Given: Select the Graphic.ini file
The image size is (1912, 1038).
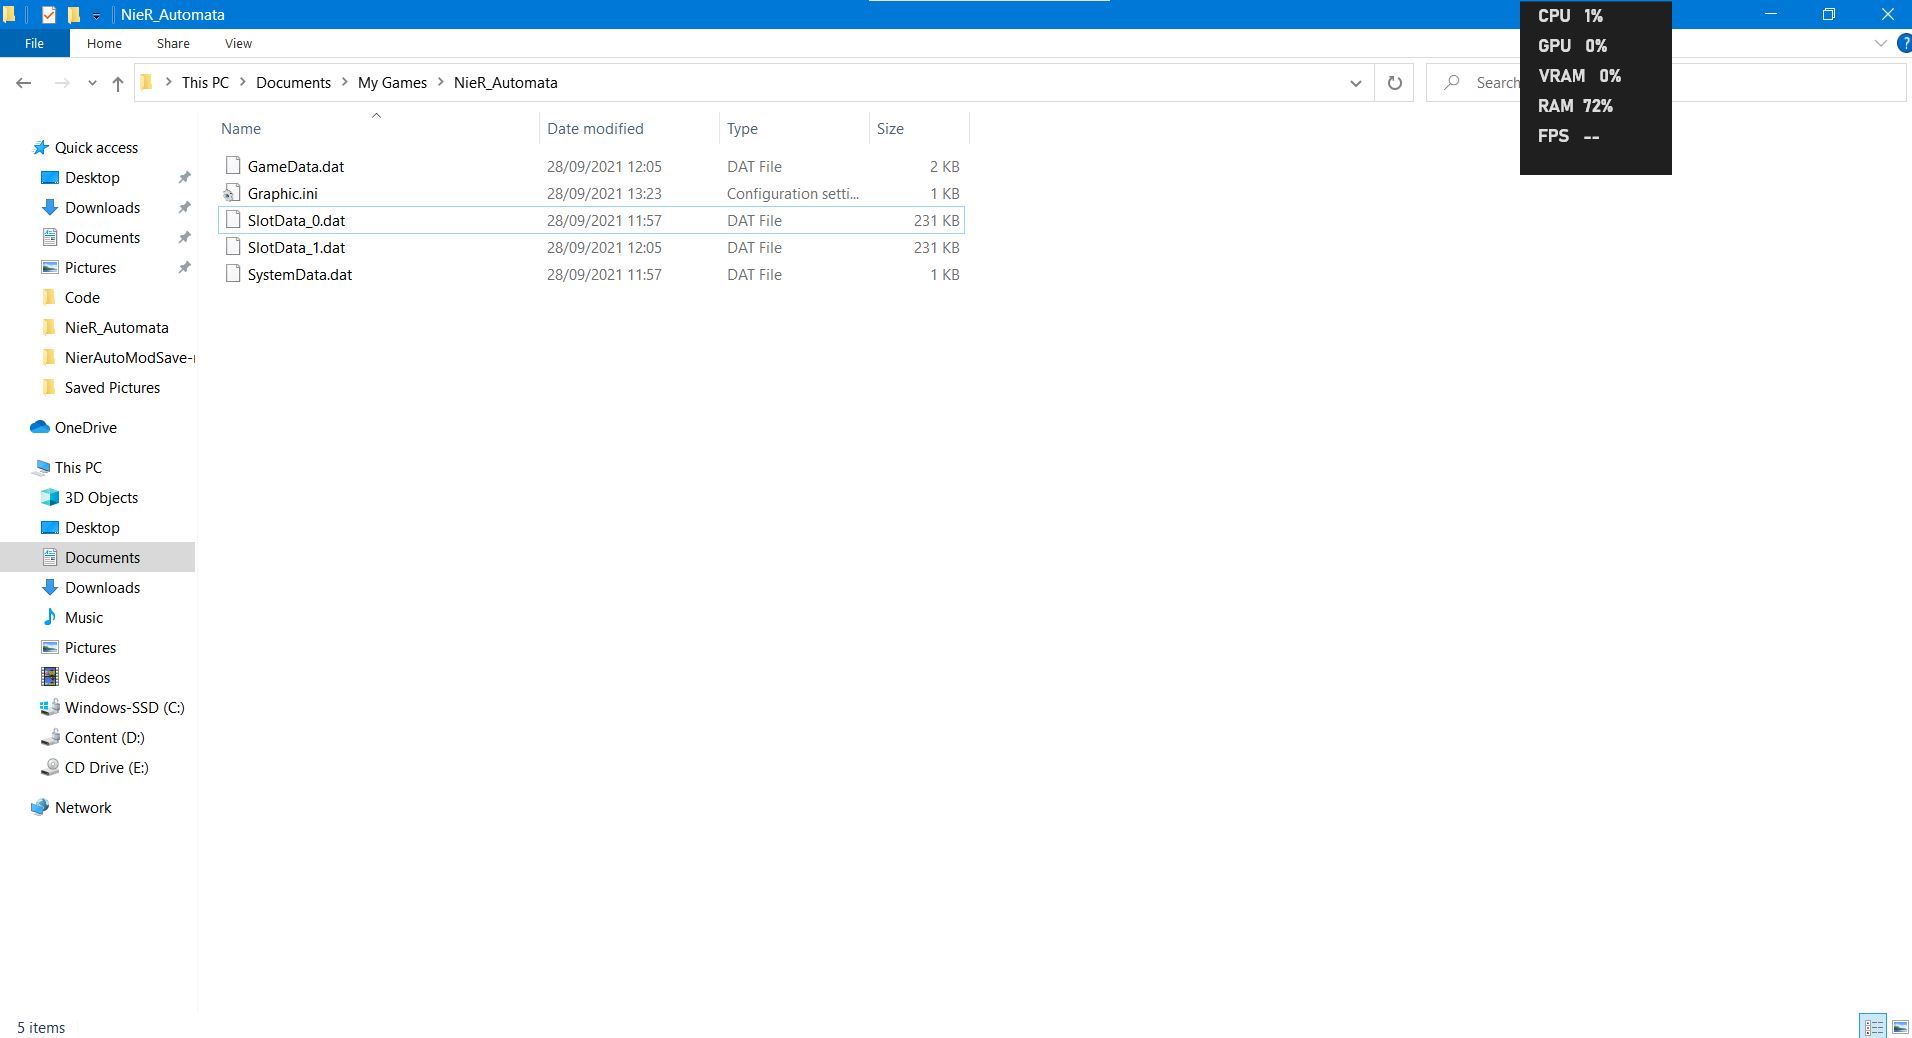Looking at the screenshot, I should [x=591, y=193].
